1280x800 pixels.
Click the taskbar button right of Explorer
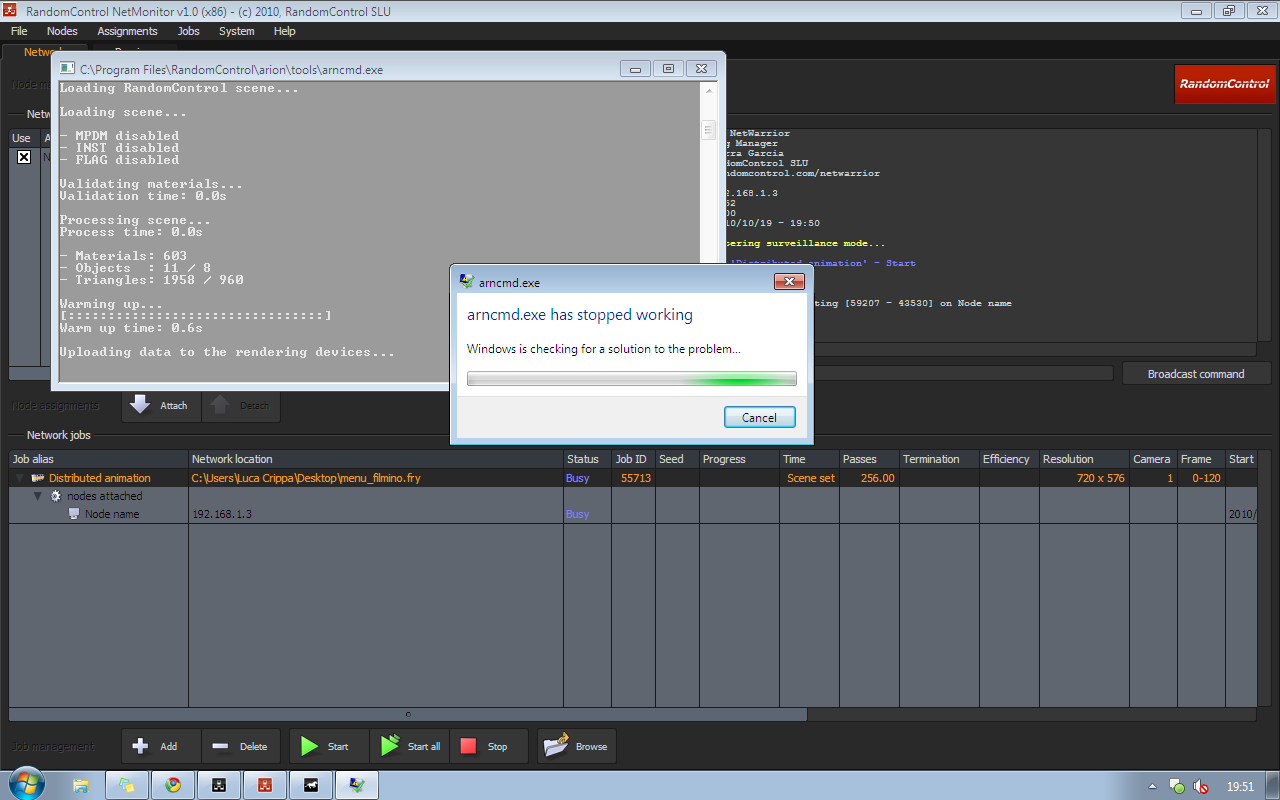click(127, 785)
